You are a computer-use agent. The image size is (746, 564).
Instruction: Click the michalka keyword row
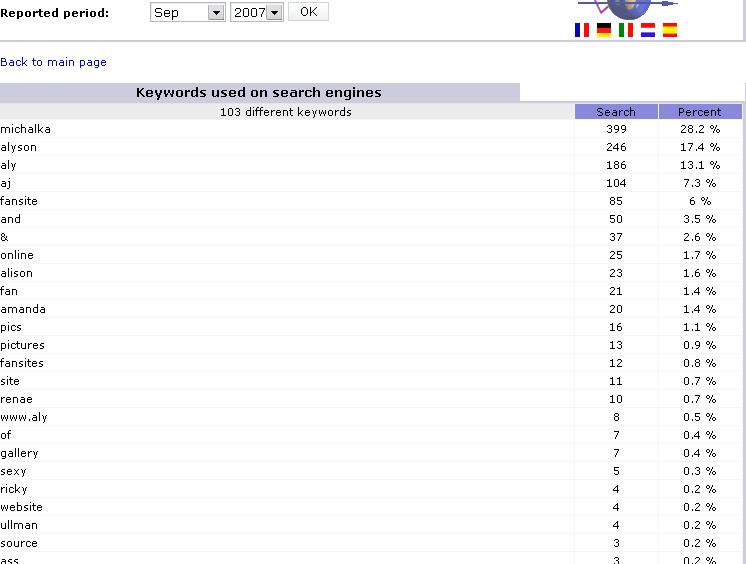tap(25, 129)
